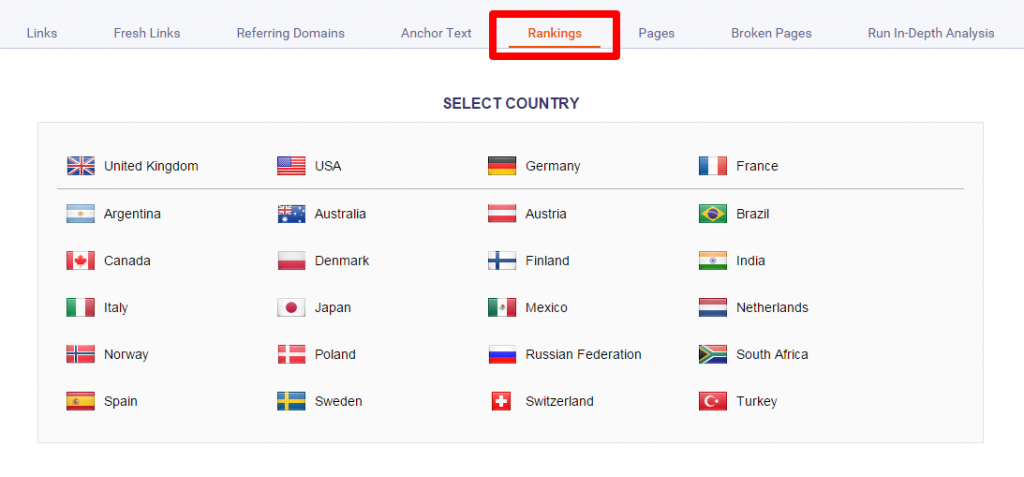Viewport: 1024px width, 477px height.
Task: Choose the Brazil flag icon
Action: click(x=713, y=214)
